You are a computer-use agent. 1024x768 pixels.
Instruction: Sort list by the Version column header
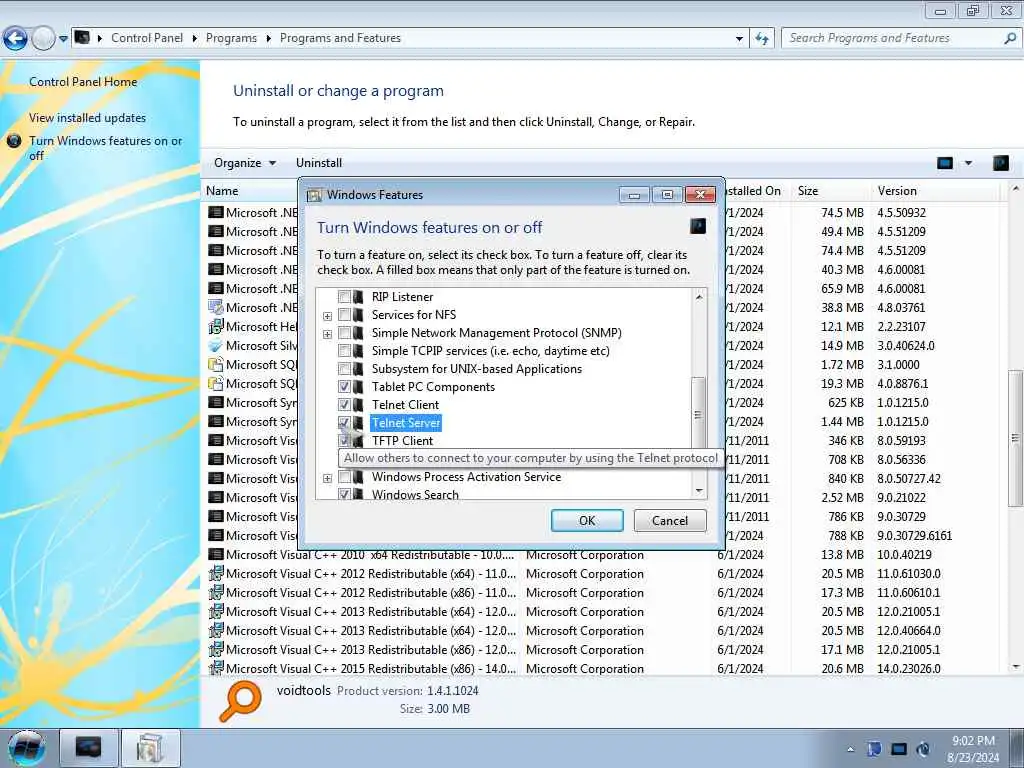[897, 191]
